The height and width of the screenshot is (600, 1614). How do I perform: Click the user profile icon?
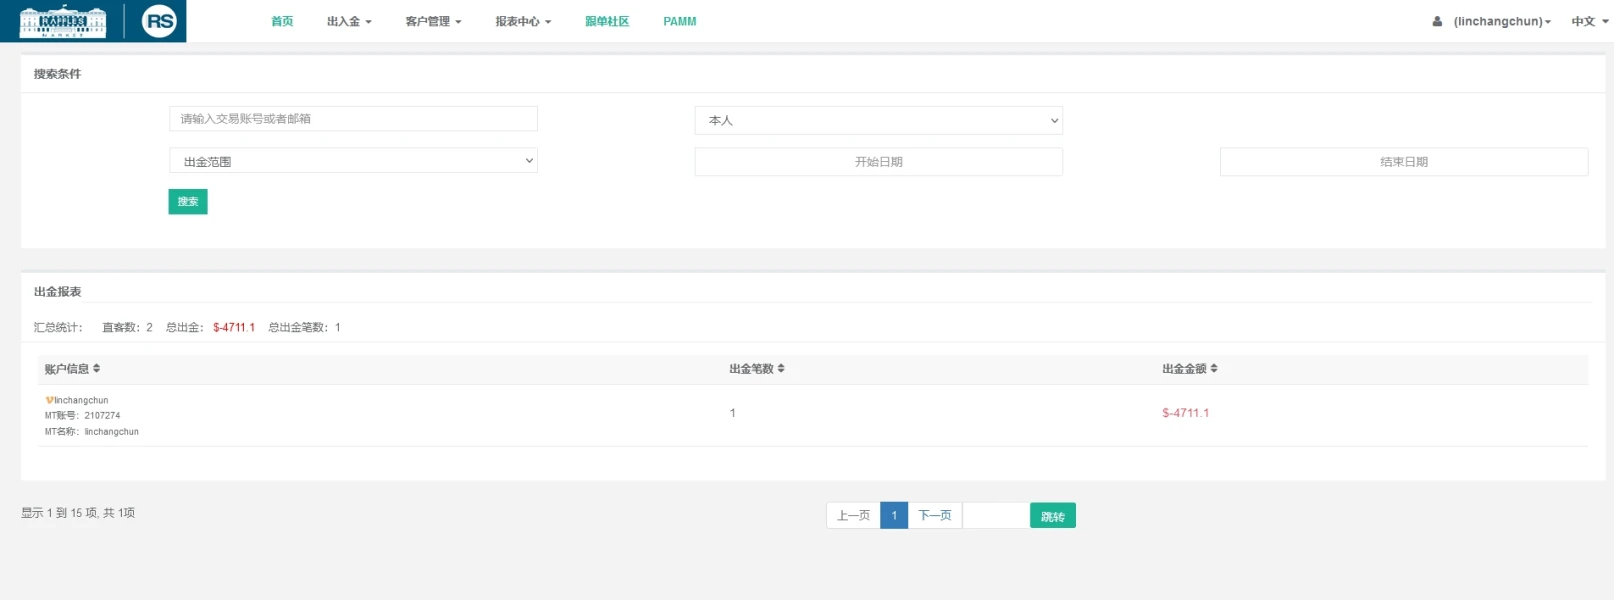tap(1437, 21)
